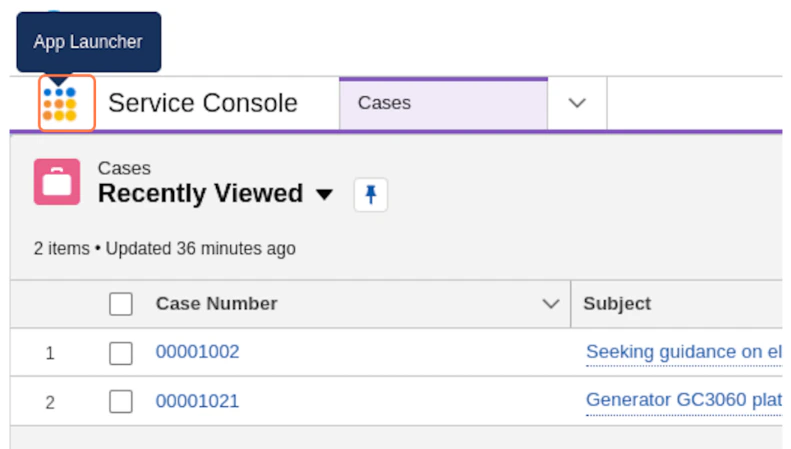Viewport: 791px width, 449px height.
Task: Click the pink Cases briefcase icon
Action: (57, 182)
